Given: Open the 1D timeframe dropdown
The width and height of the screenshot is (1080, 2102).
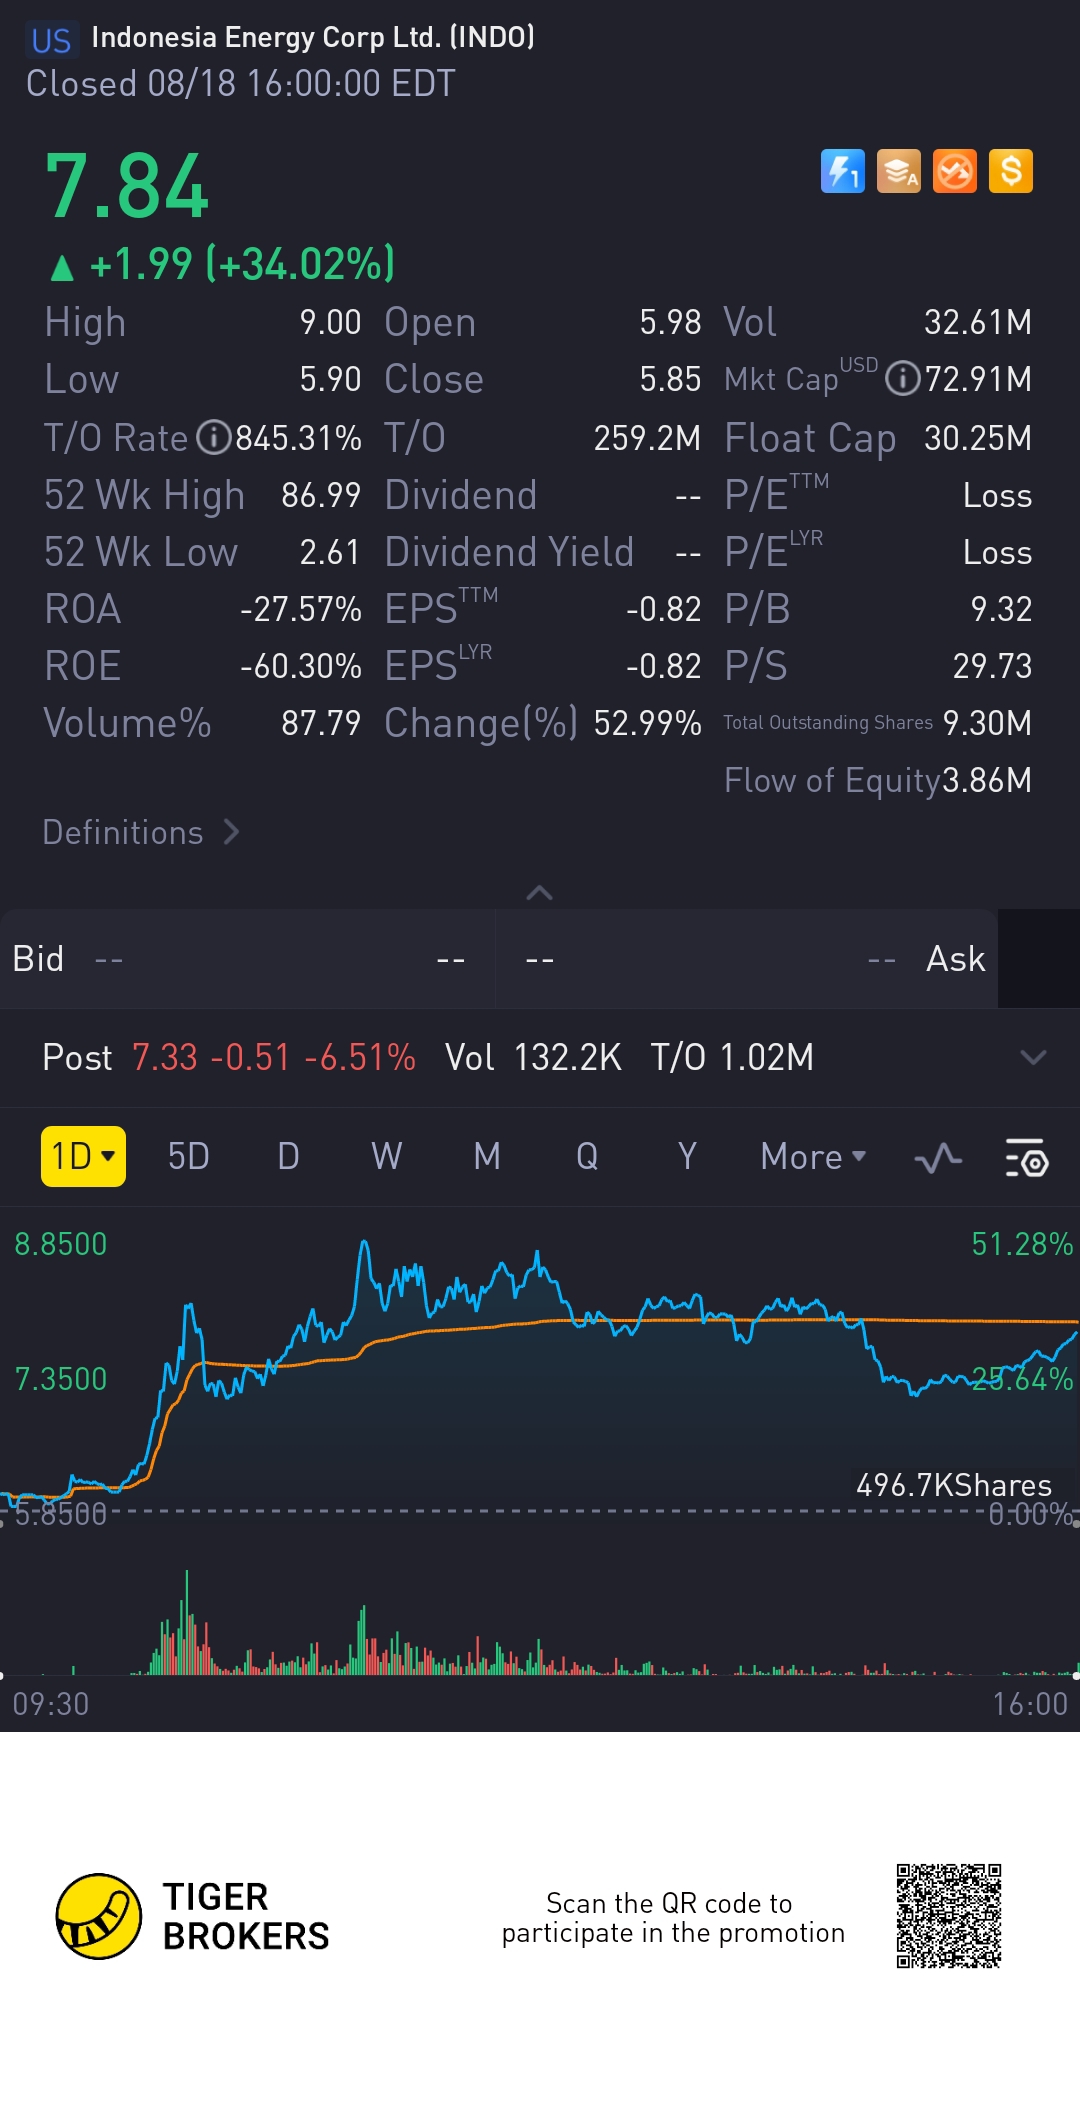Looking at the screenshot, I should point(83,1157).
